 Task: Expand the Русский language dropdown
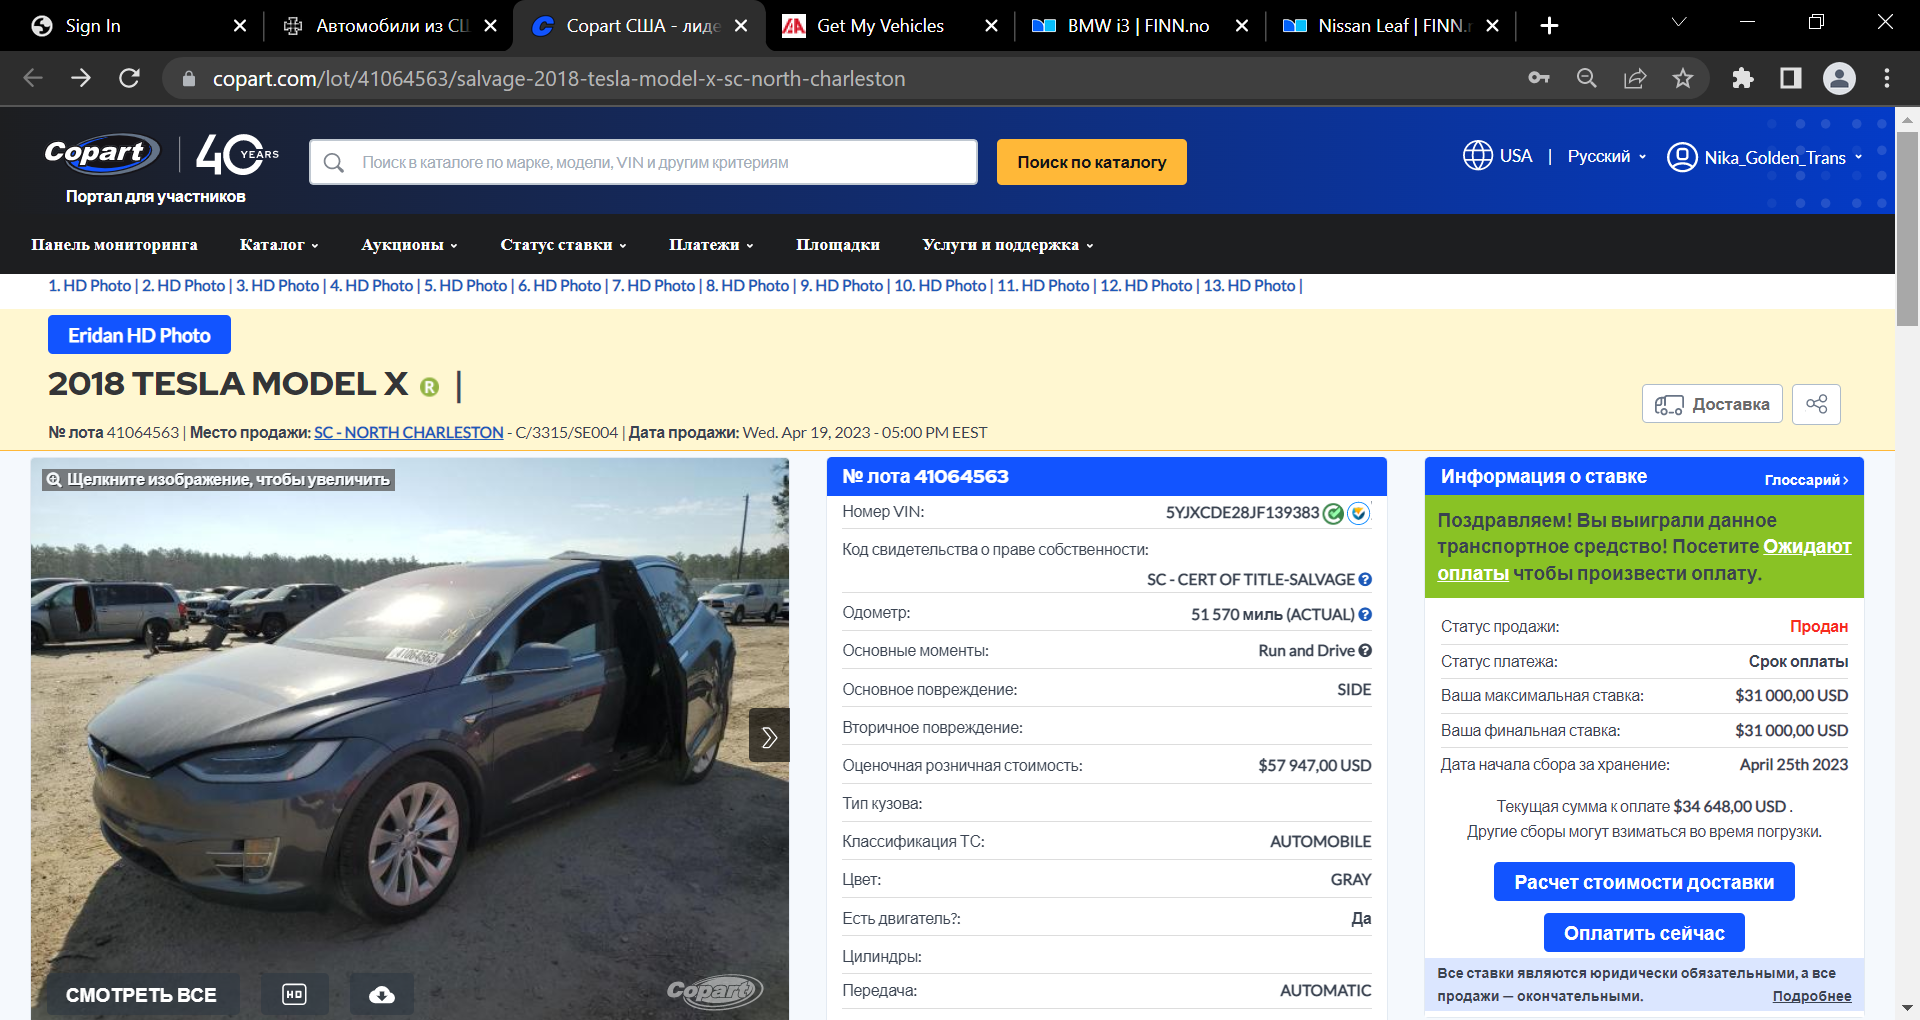(x=1606, y=157)
